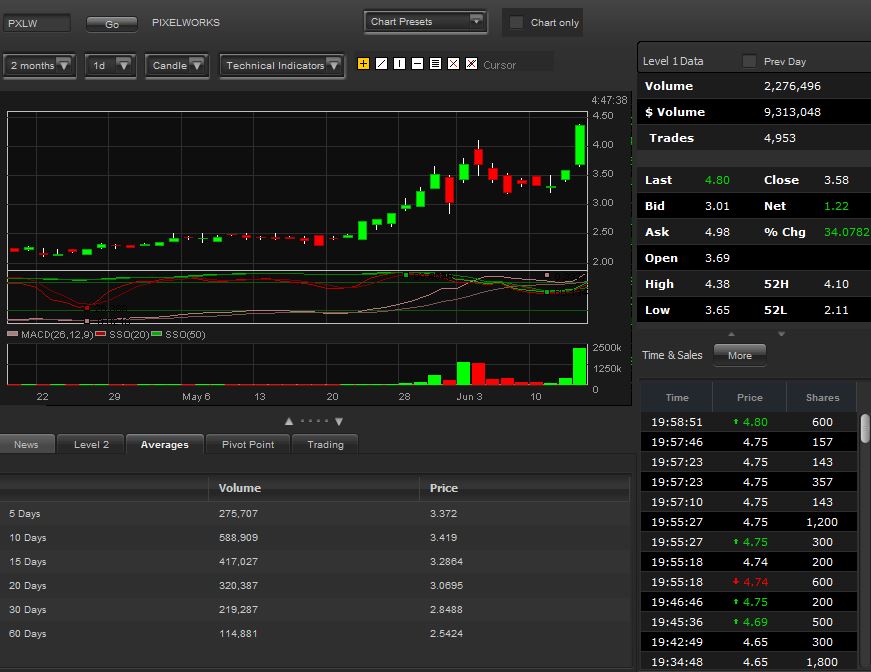Click the 19:46:46 trade row
Screen dimensions: 871x672
point(748,602)
